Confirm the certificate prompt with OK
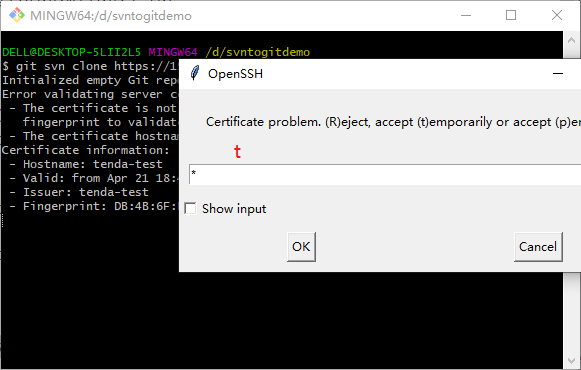Viewport: 581px width, 370px height. 301,247
